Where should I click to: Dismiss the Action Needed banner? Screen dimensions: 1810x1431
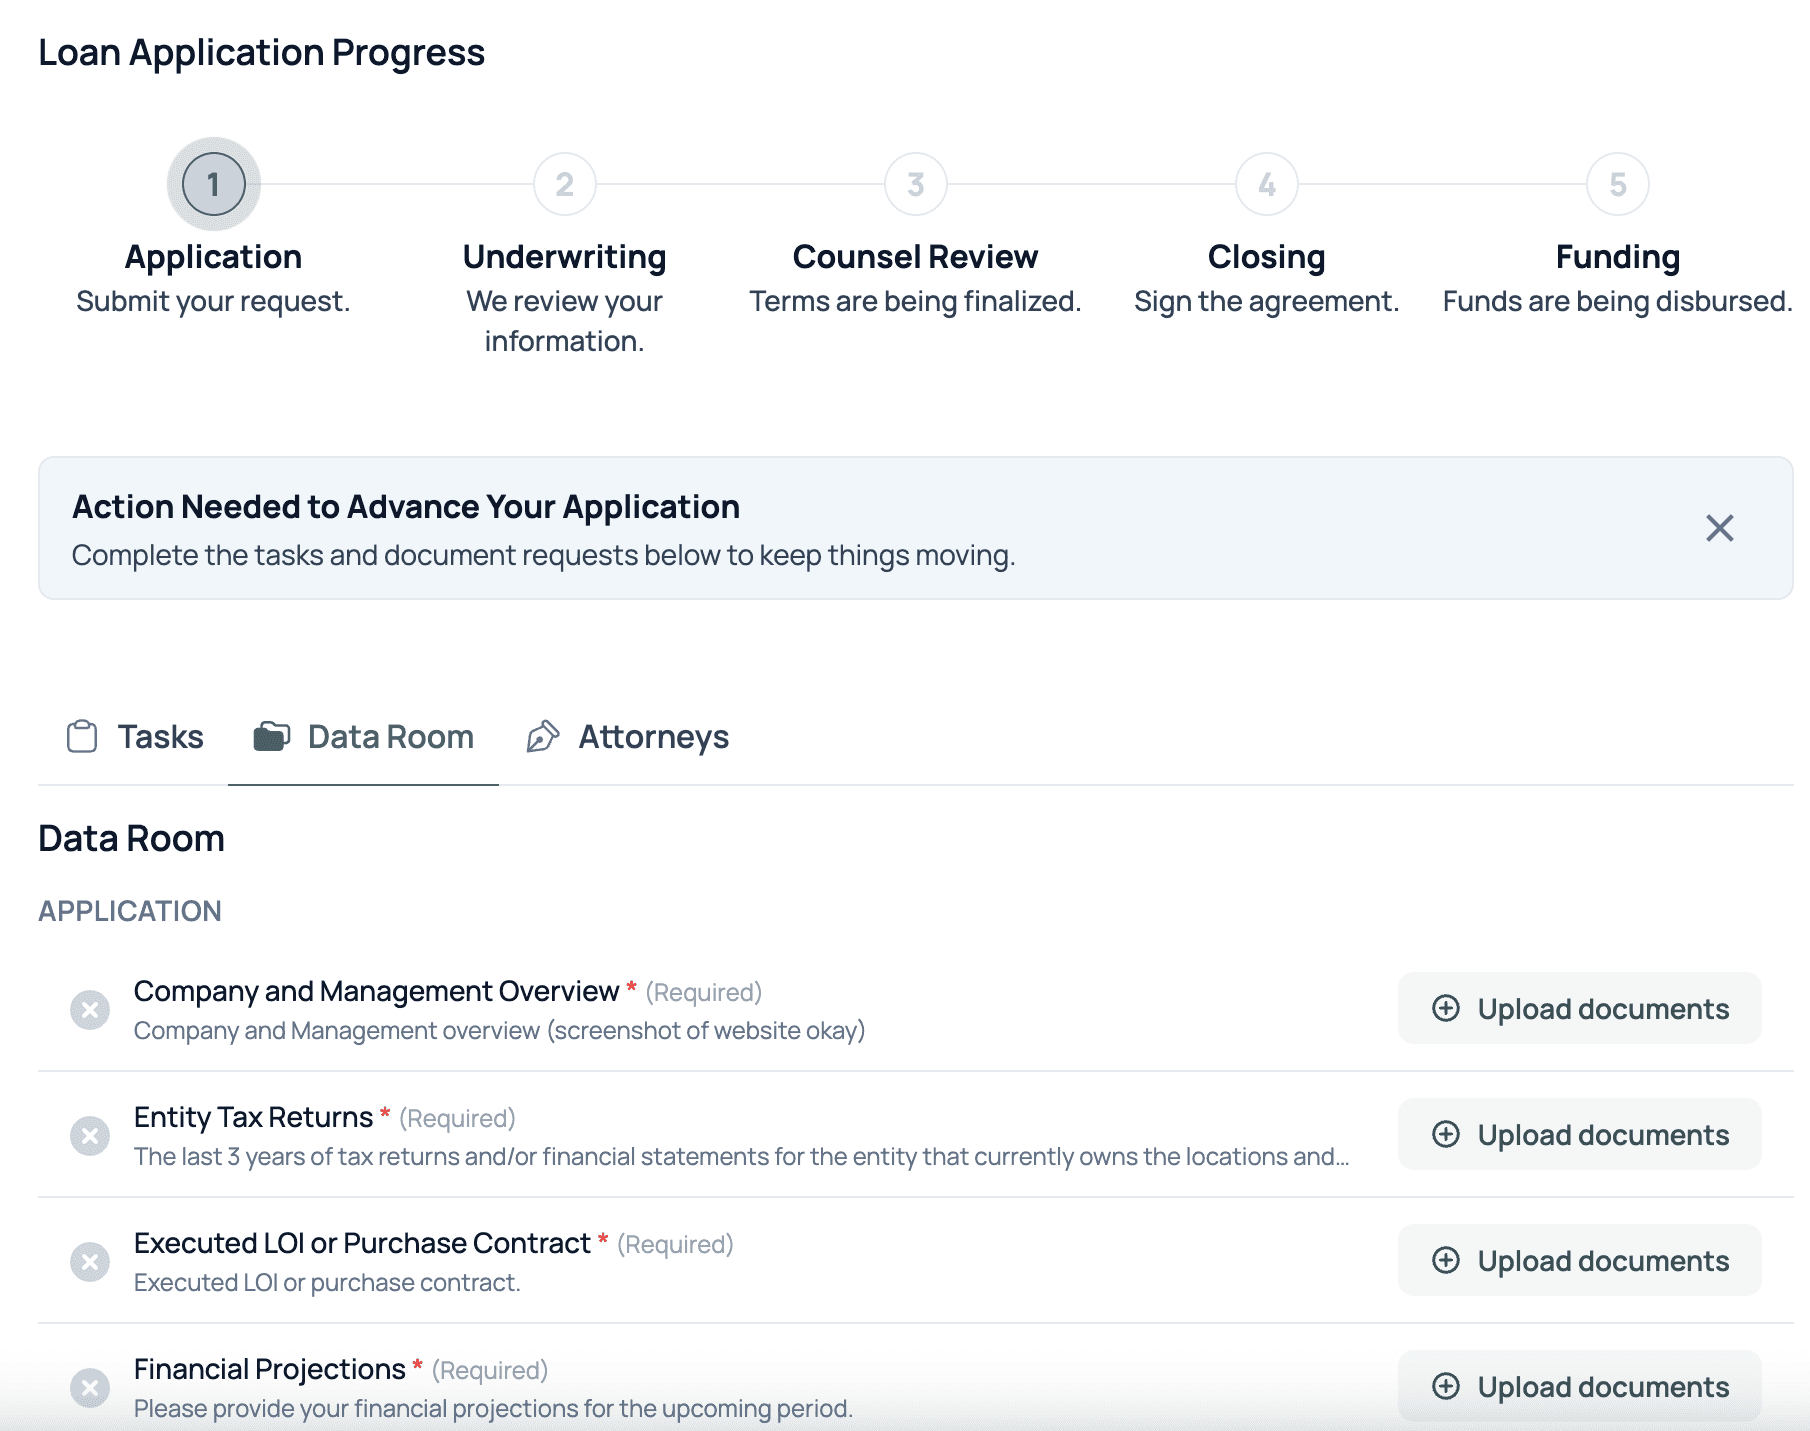pos(1719,528)
